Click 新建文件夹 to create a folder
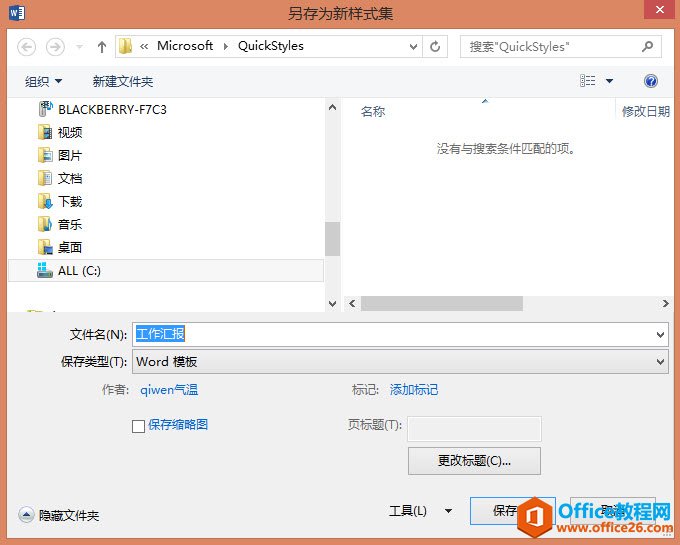 [x=123, y=81]
